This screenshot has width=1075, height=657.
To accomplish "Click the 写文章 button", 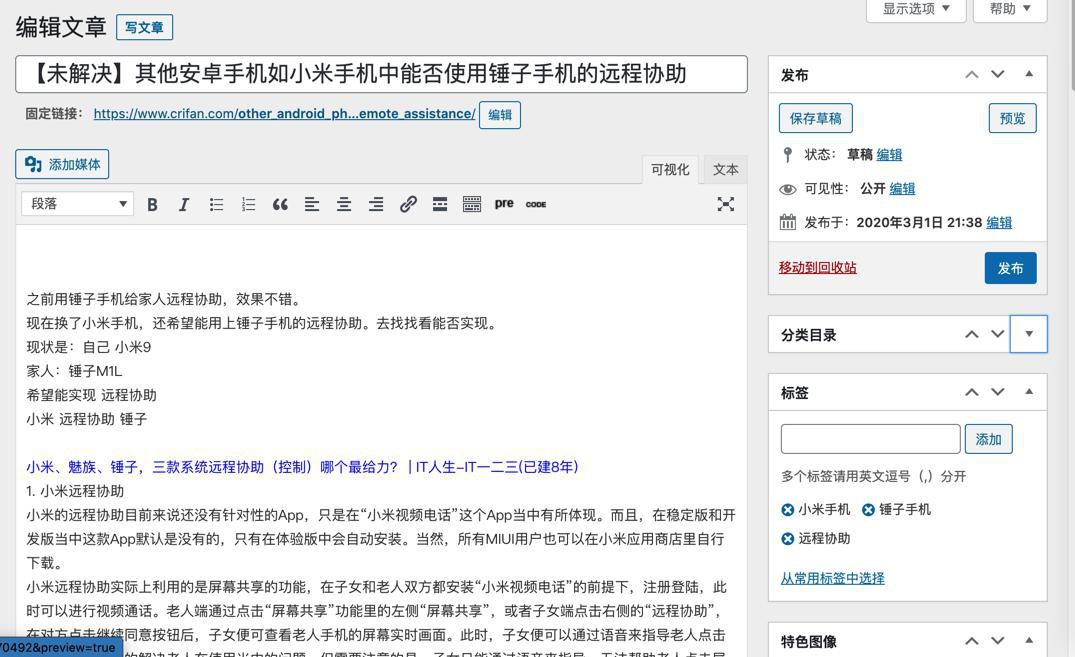I will pyautogui.click(x=144, y=27).
